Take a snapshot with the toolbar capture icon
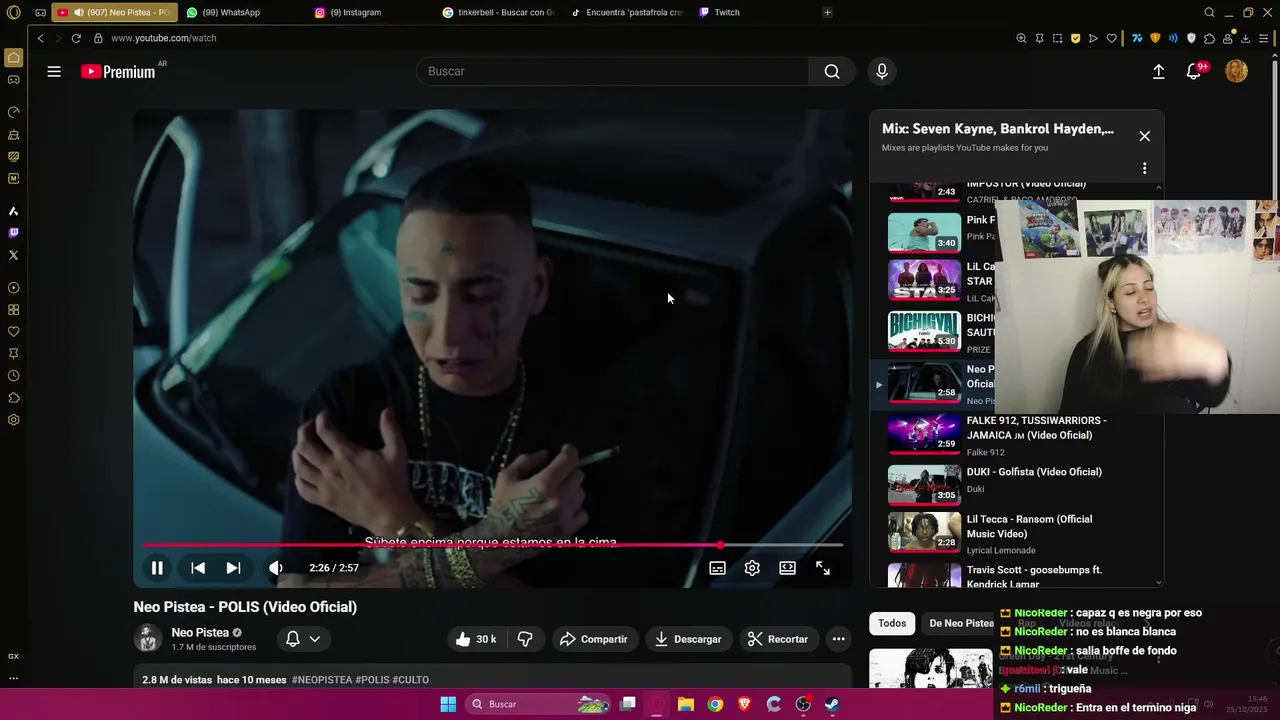 [1057, 38]
